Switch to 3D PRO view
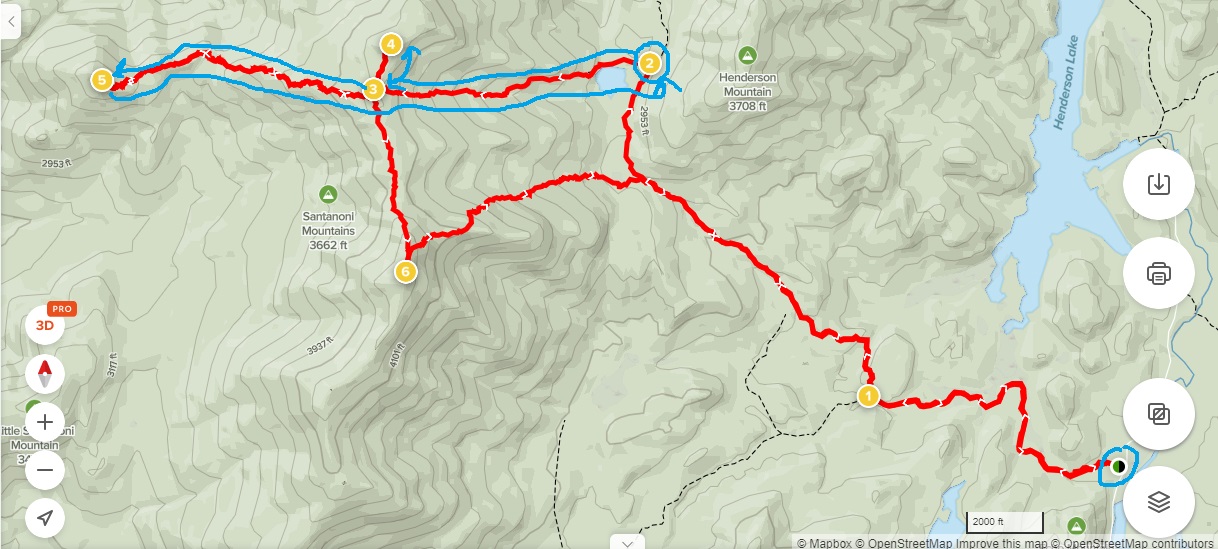Screen dimensions: 1218x549 coord(45,323)
